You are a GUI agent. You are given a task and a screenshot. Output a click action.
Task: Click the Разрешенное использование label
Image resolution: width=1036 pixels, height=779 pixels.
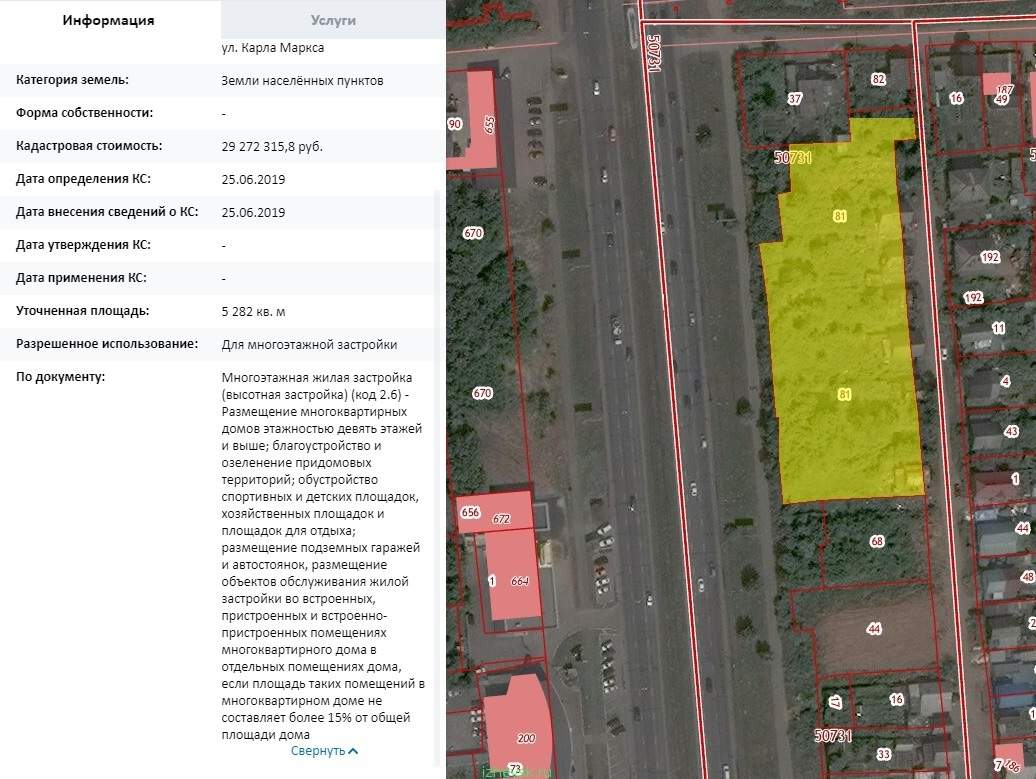[106, 344]
